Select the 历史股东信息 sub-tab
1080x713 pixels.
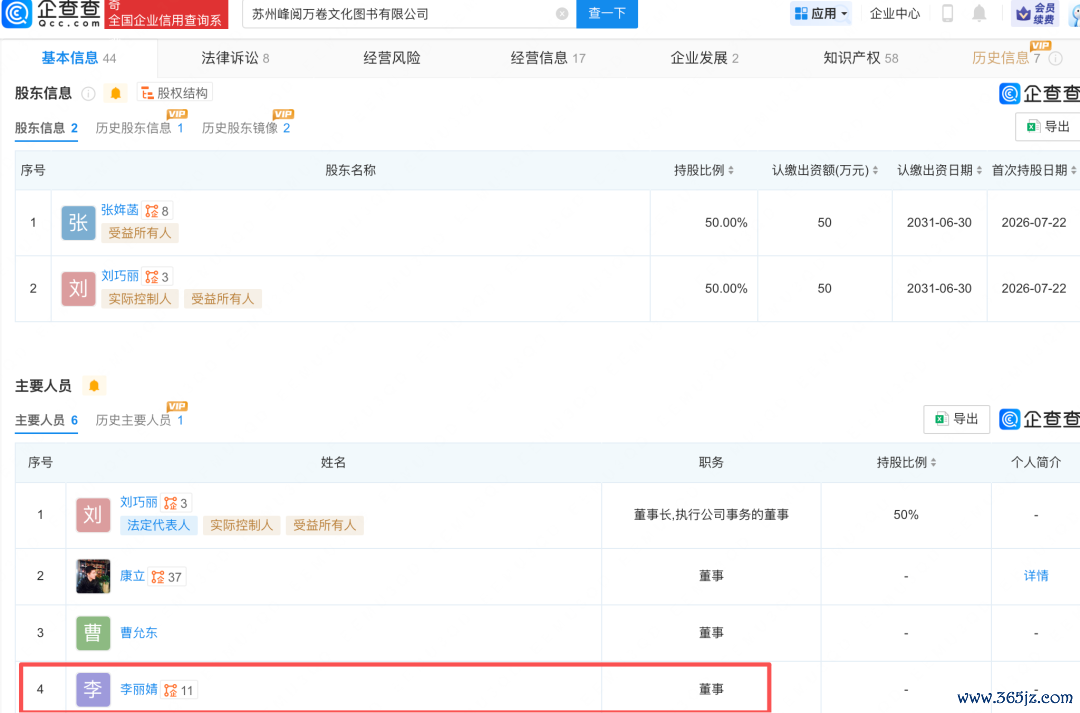[x=140, y=128]
